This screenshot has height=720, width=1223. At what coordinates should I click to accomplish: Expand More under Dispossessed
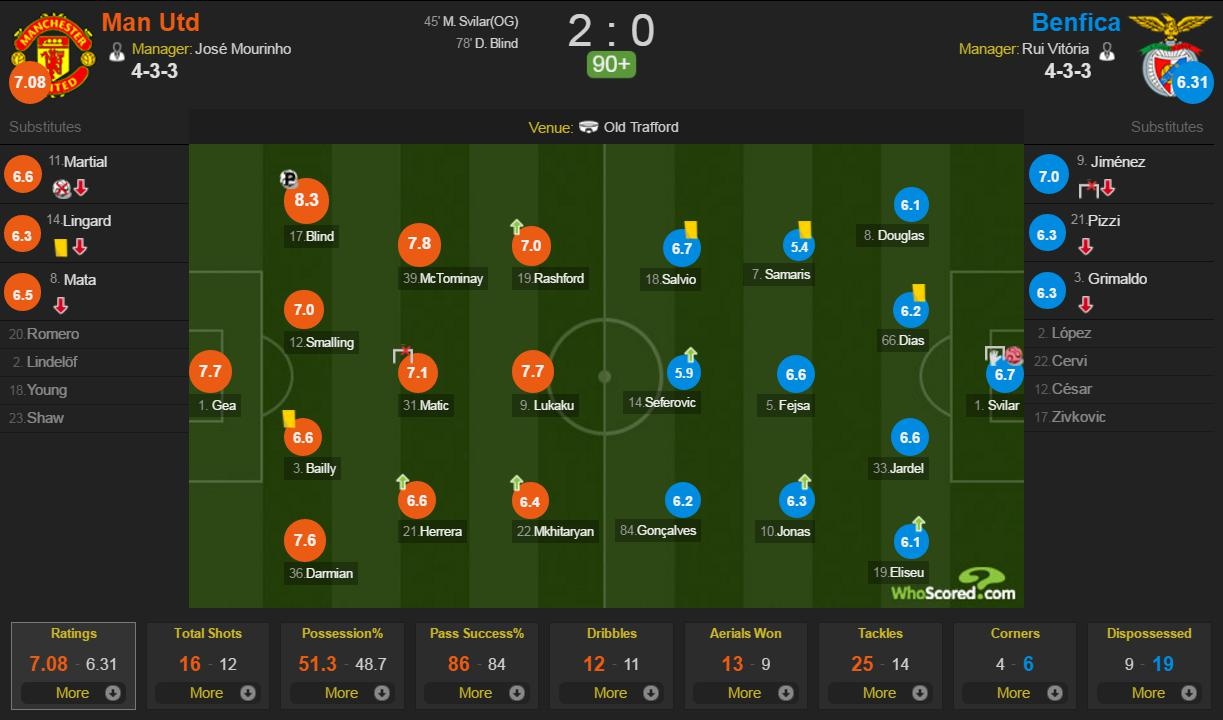point(1149,693)
